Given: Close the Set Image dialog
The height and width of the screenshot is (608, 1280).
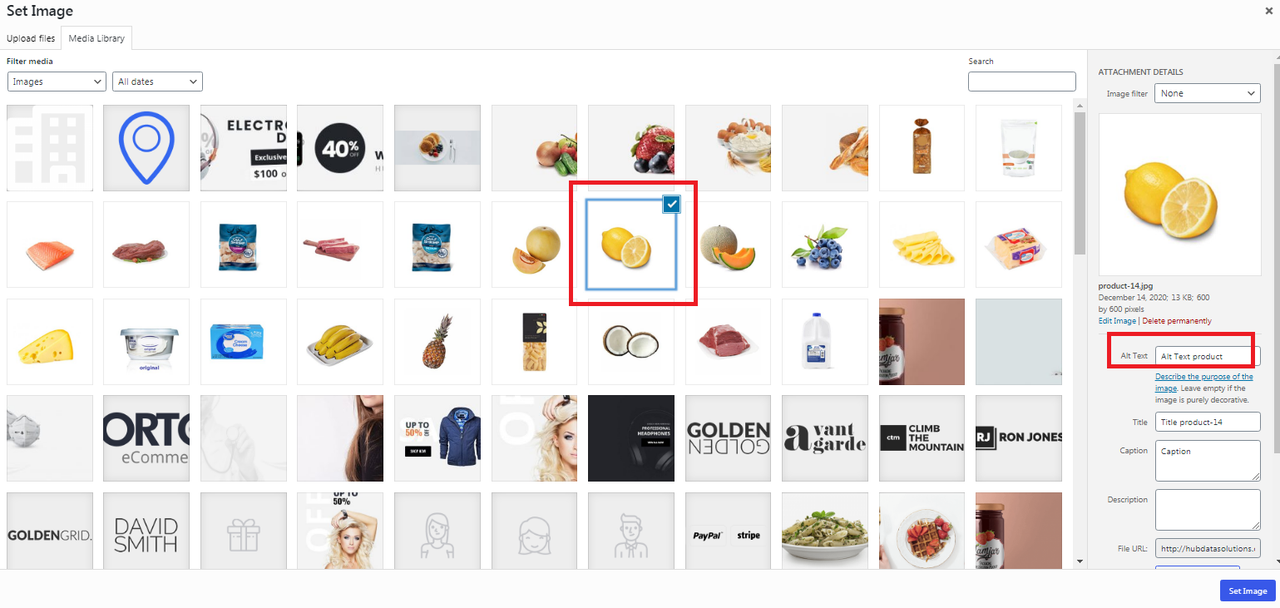Looking at the screenshot, I should [x=1269, y=10].
